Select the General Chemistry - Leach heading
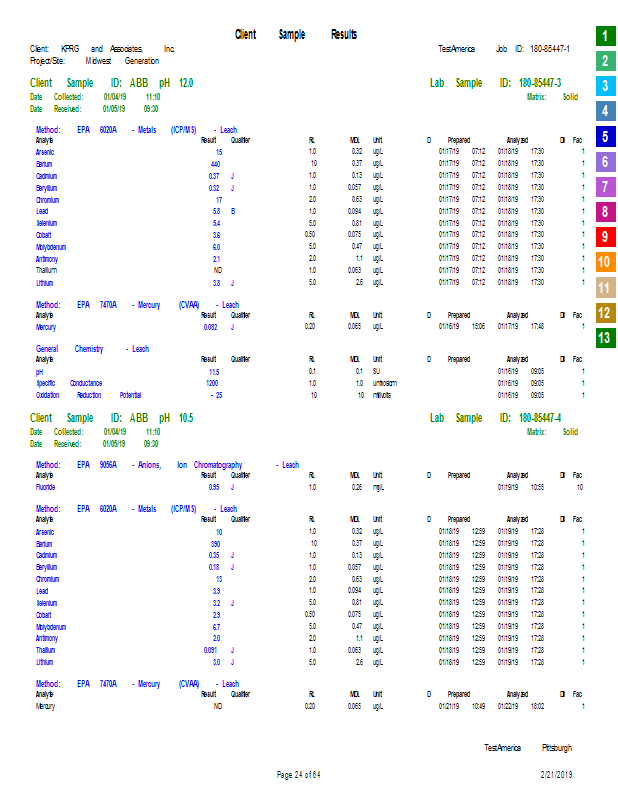The width and height of the screenshot is (618, 800). (x=92, y=349)
